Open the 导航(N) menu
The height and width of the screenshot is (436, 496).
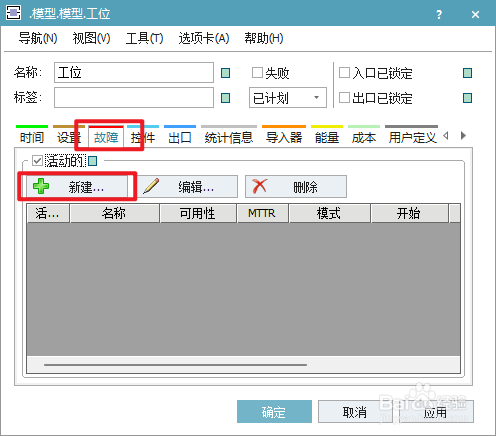[38, 38]
